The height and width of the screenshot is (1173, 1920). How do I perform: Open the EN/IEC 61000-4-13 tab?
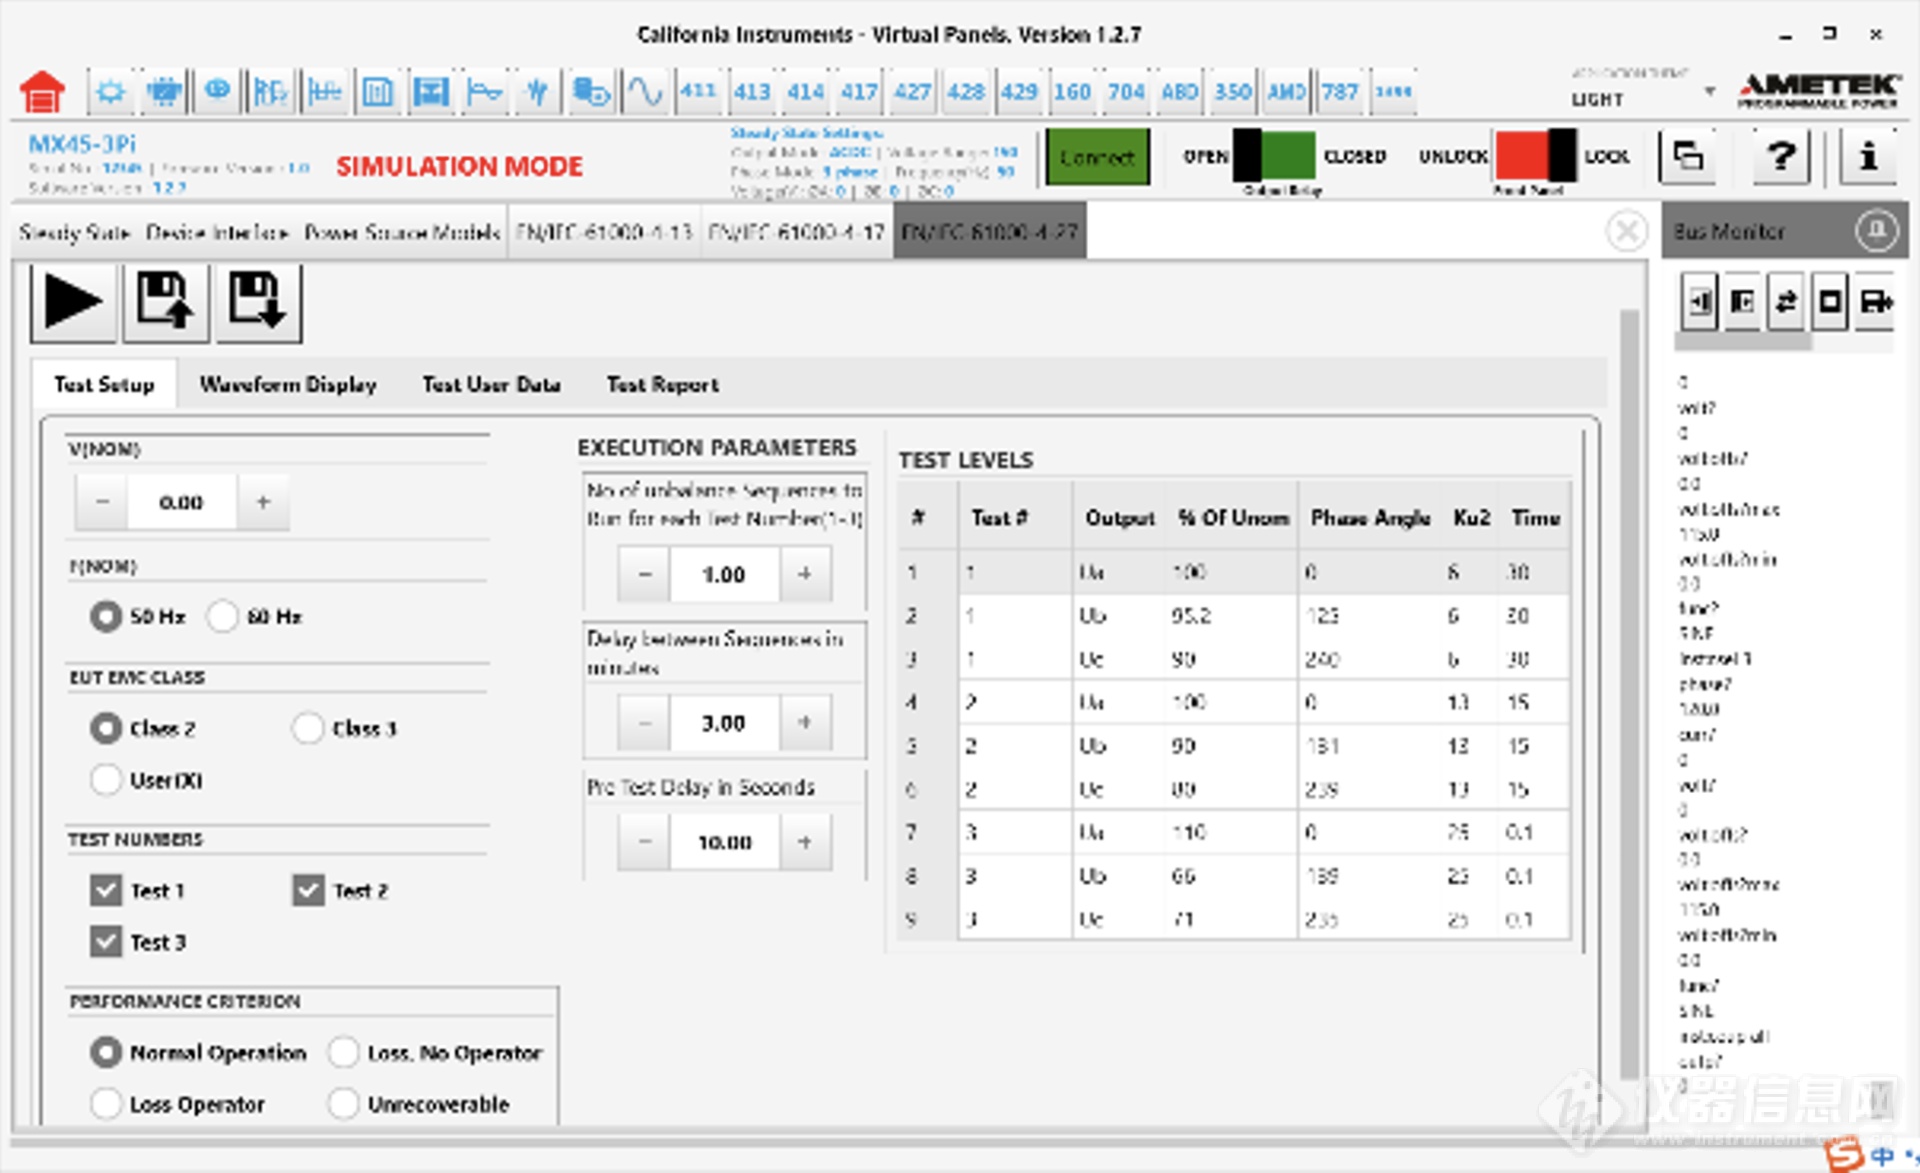(604, 232)
